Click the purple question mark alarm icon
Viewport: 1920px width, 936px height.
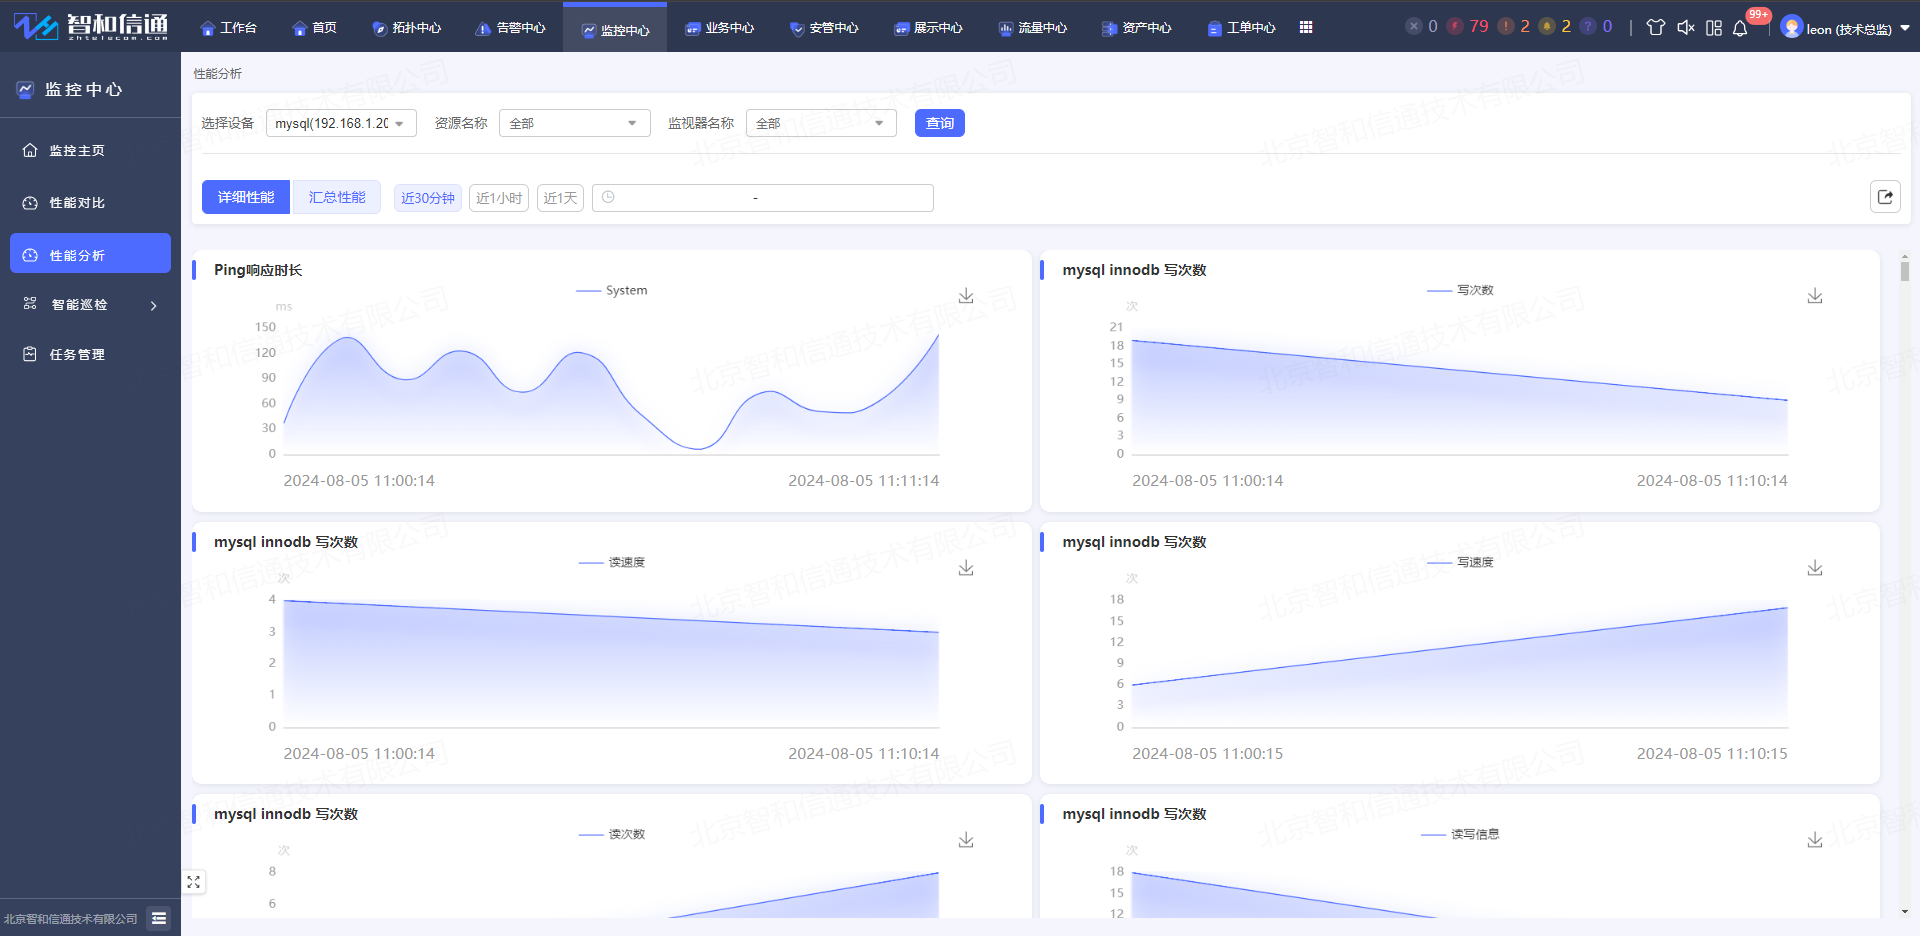1588,26
